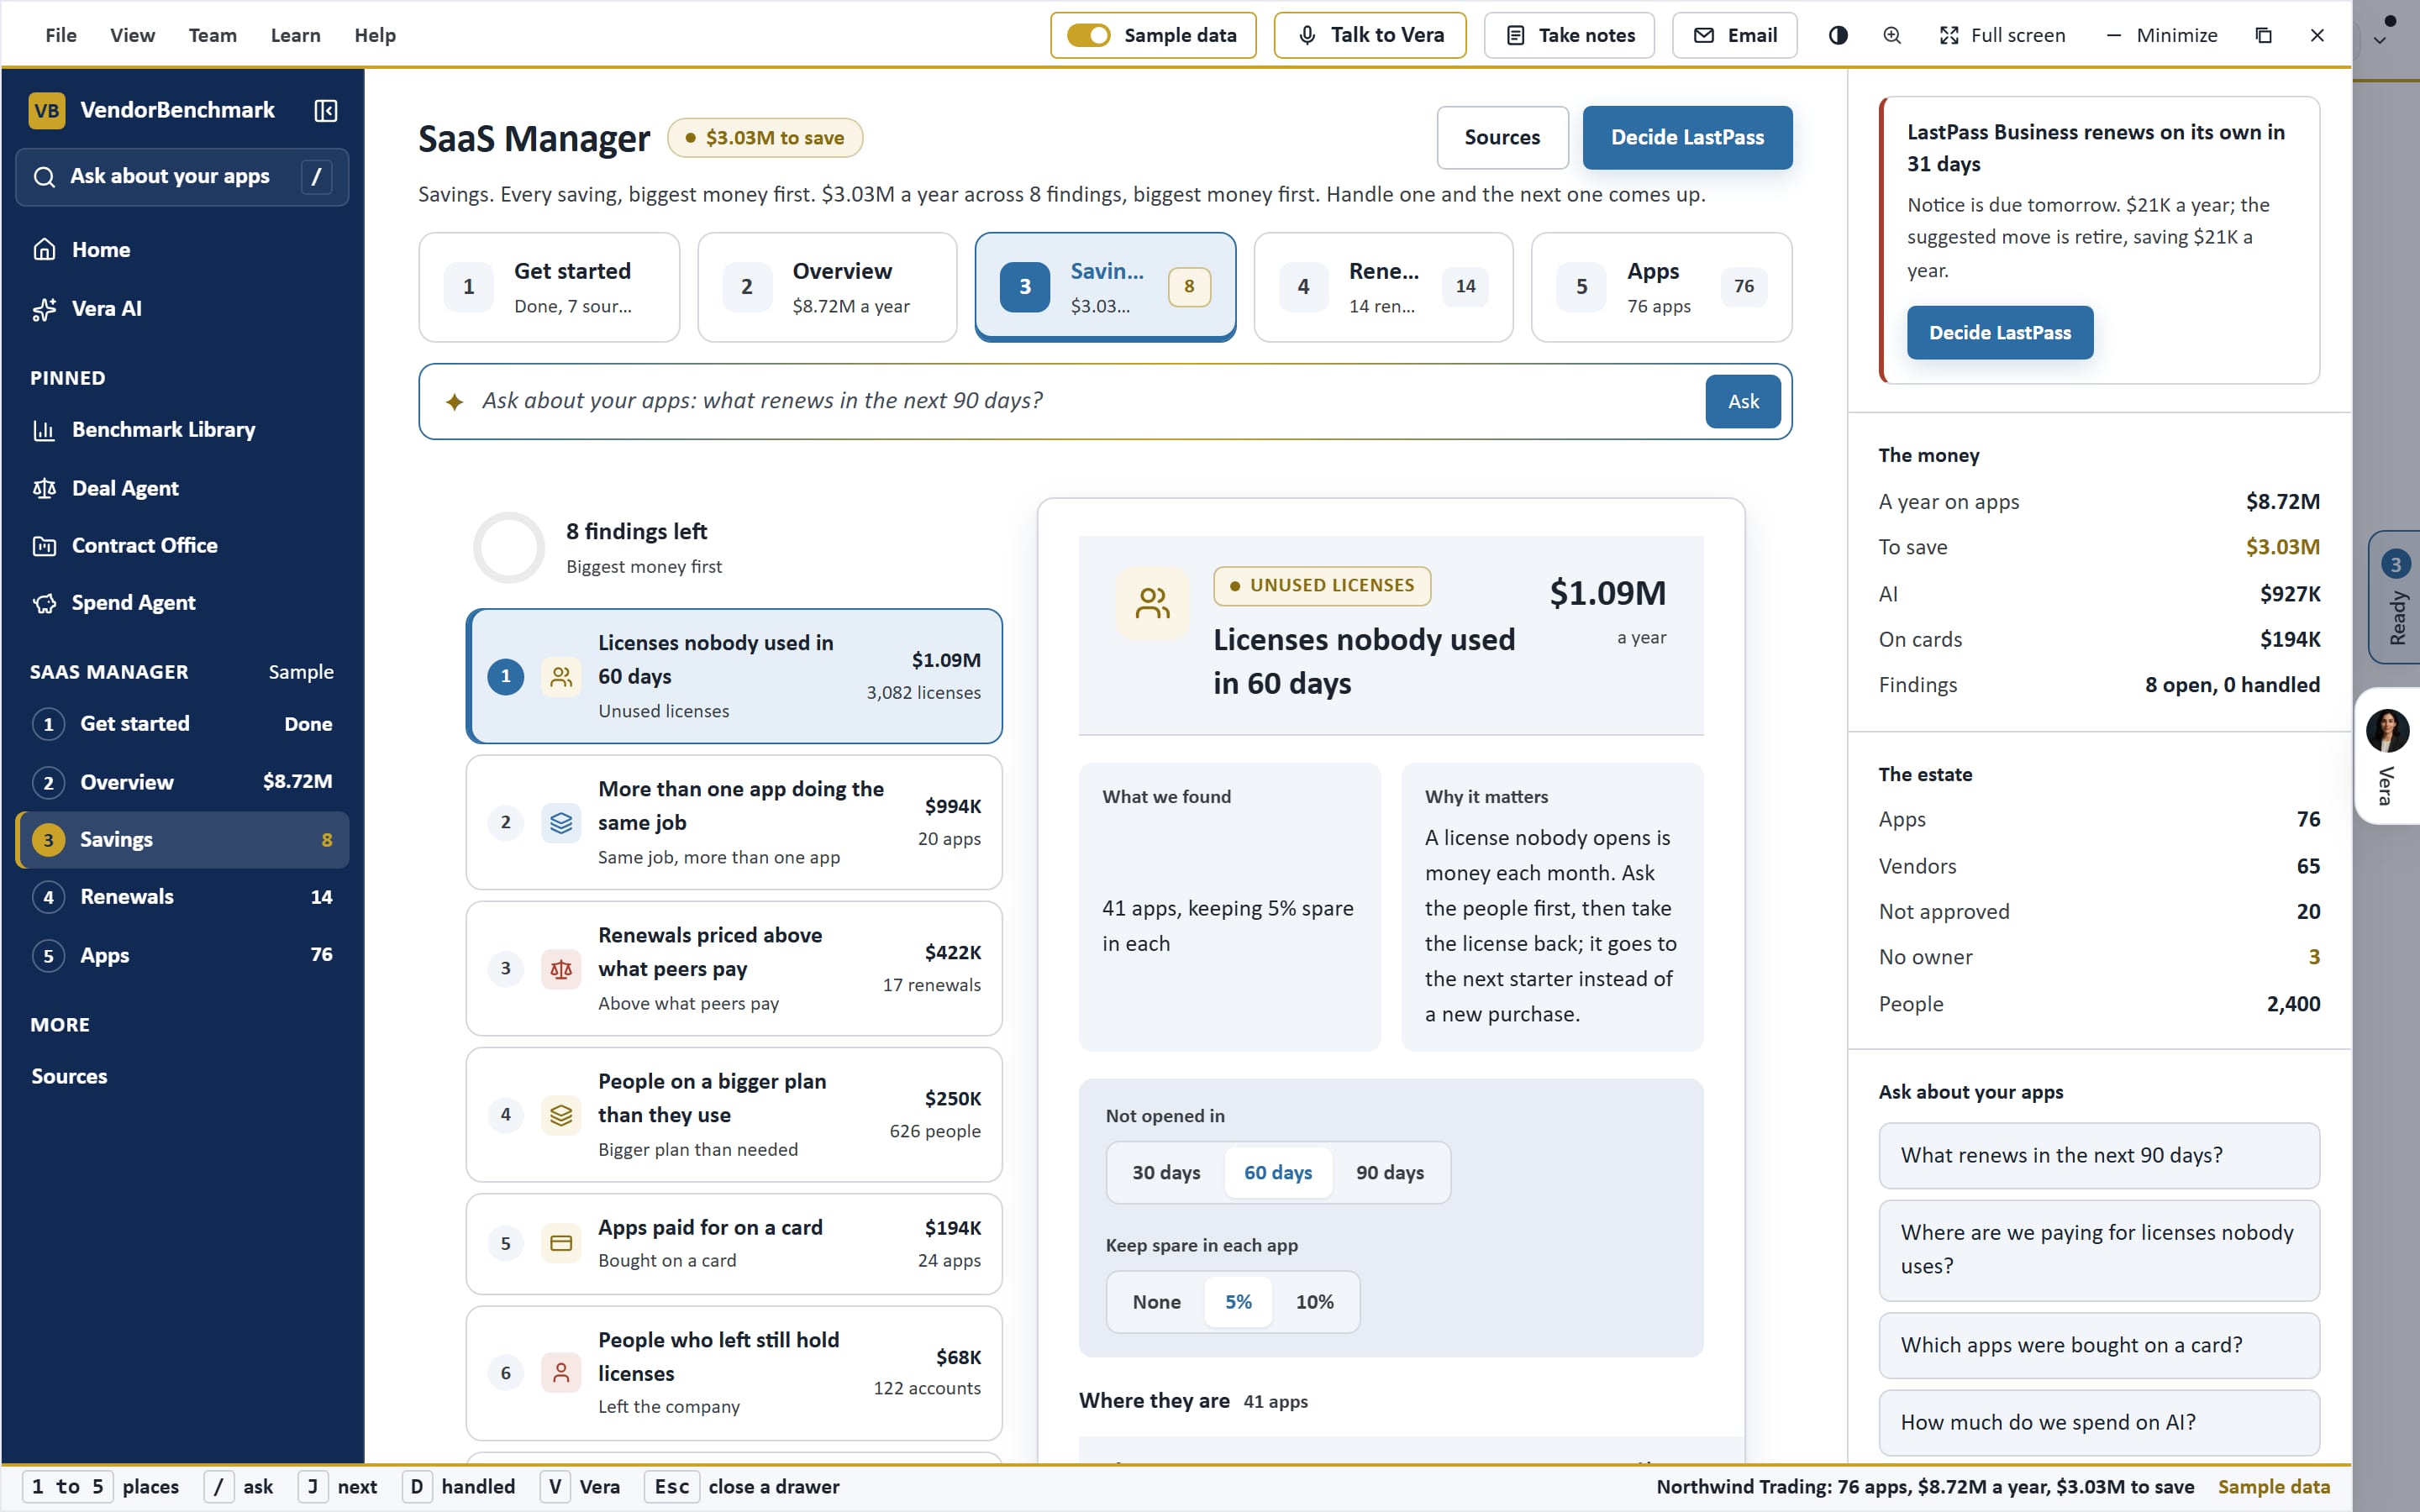The image size is (2420, 1512).
Task: Click the restore window icon
Action: pyautogui.click(x=2264, y=35)
